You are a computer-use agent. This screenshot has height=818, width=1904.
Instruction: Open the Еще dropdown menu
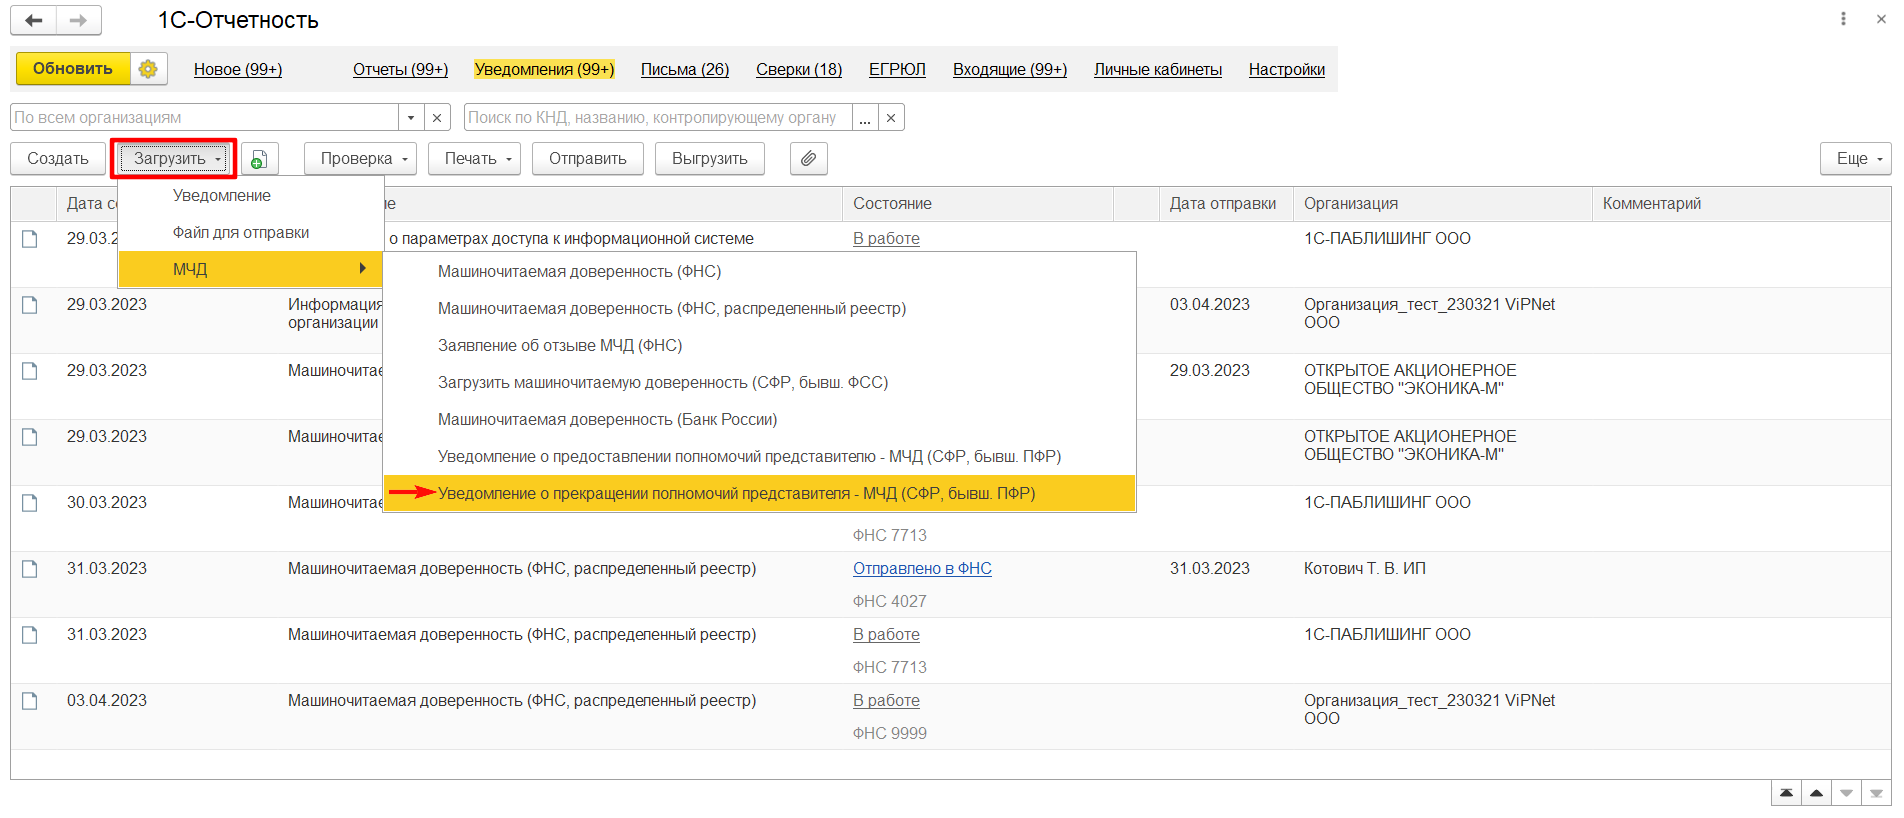pos(1856,159)
